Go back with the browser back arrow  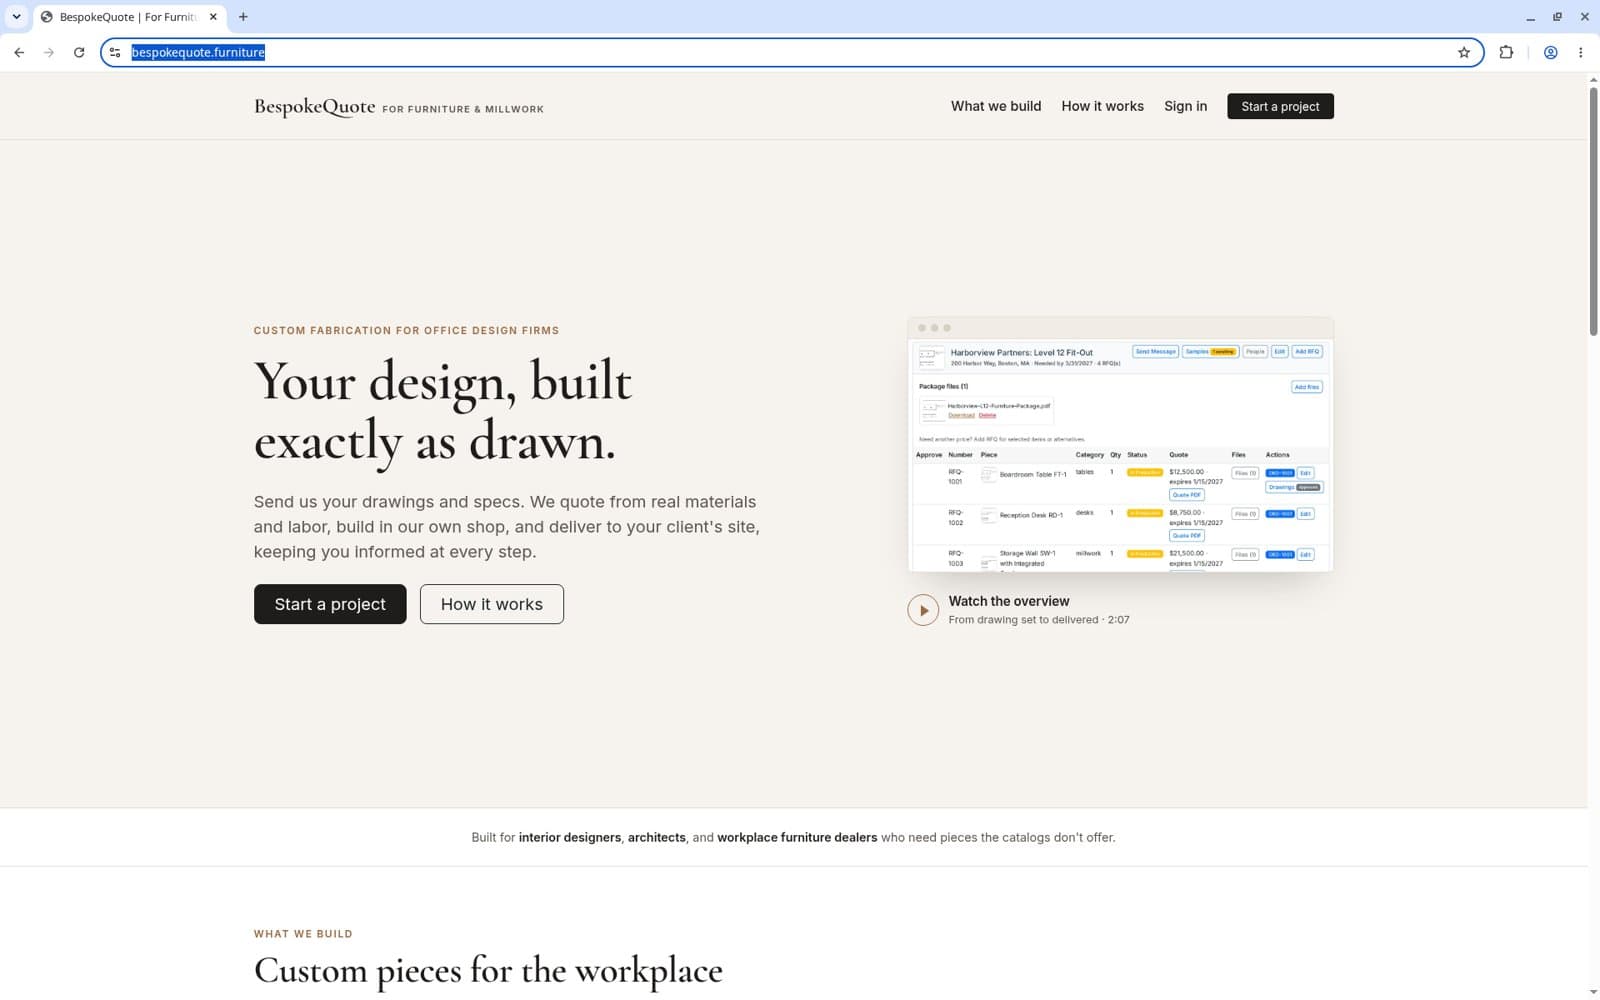coord(19,52)
